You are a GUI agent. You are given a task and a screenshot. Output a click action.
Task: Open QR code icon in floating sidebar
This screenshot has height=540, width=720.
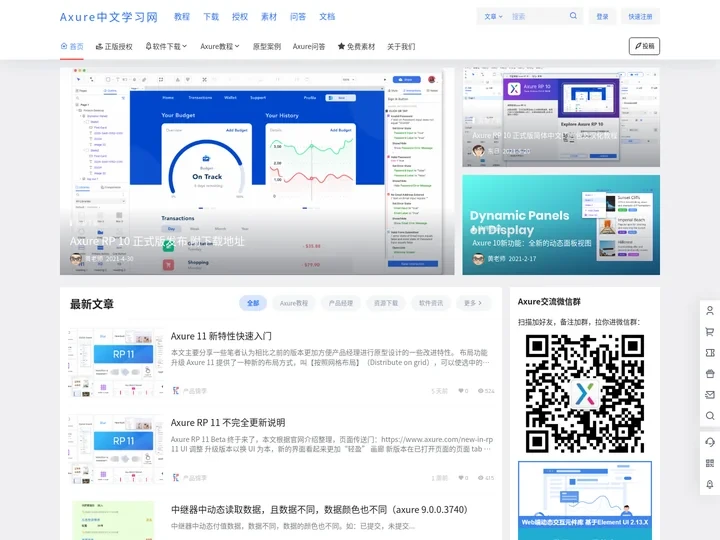[x=710, y=463]
